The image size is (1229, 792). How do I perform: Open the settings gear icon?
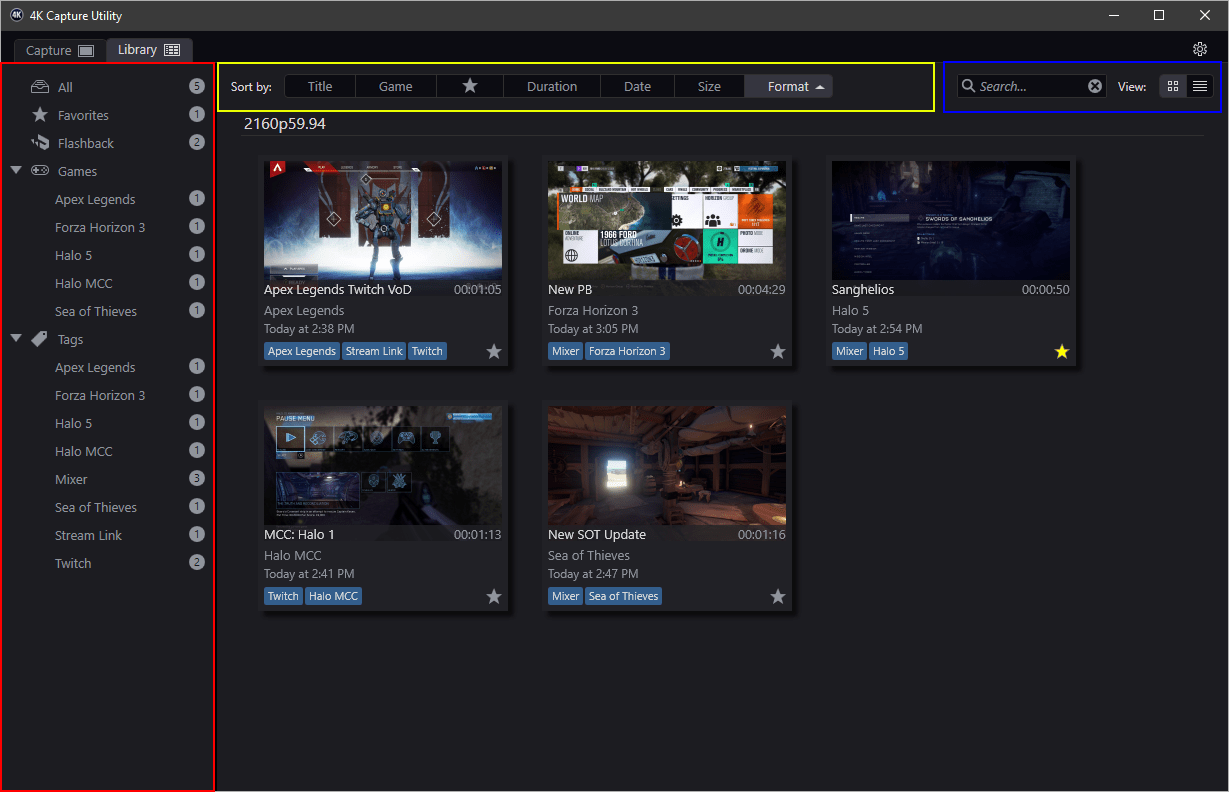(1200, 49)
